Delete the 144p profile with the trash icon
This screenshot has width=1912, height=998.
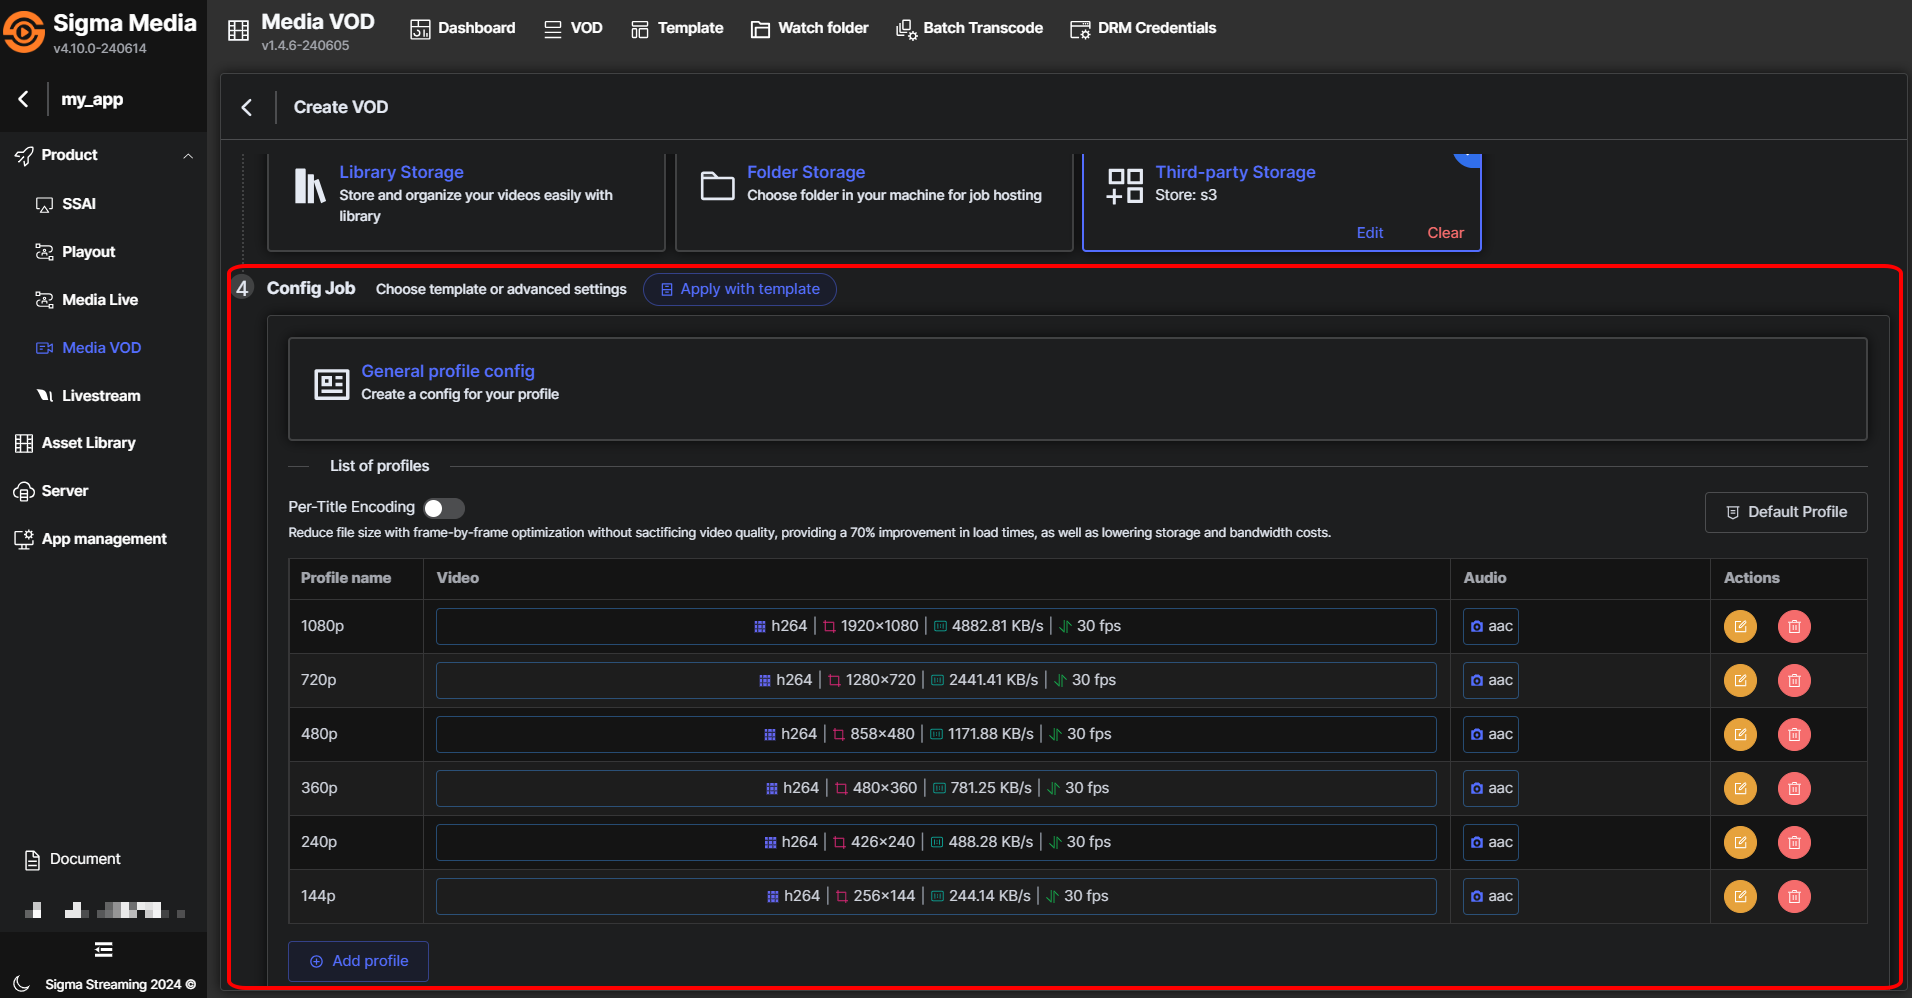pyautogui.click(x=1794, y=897)
